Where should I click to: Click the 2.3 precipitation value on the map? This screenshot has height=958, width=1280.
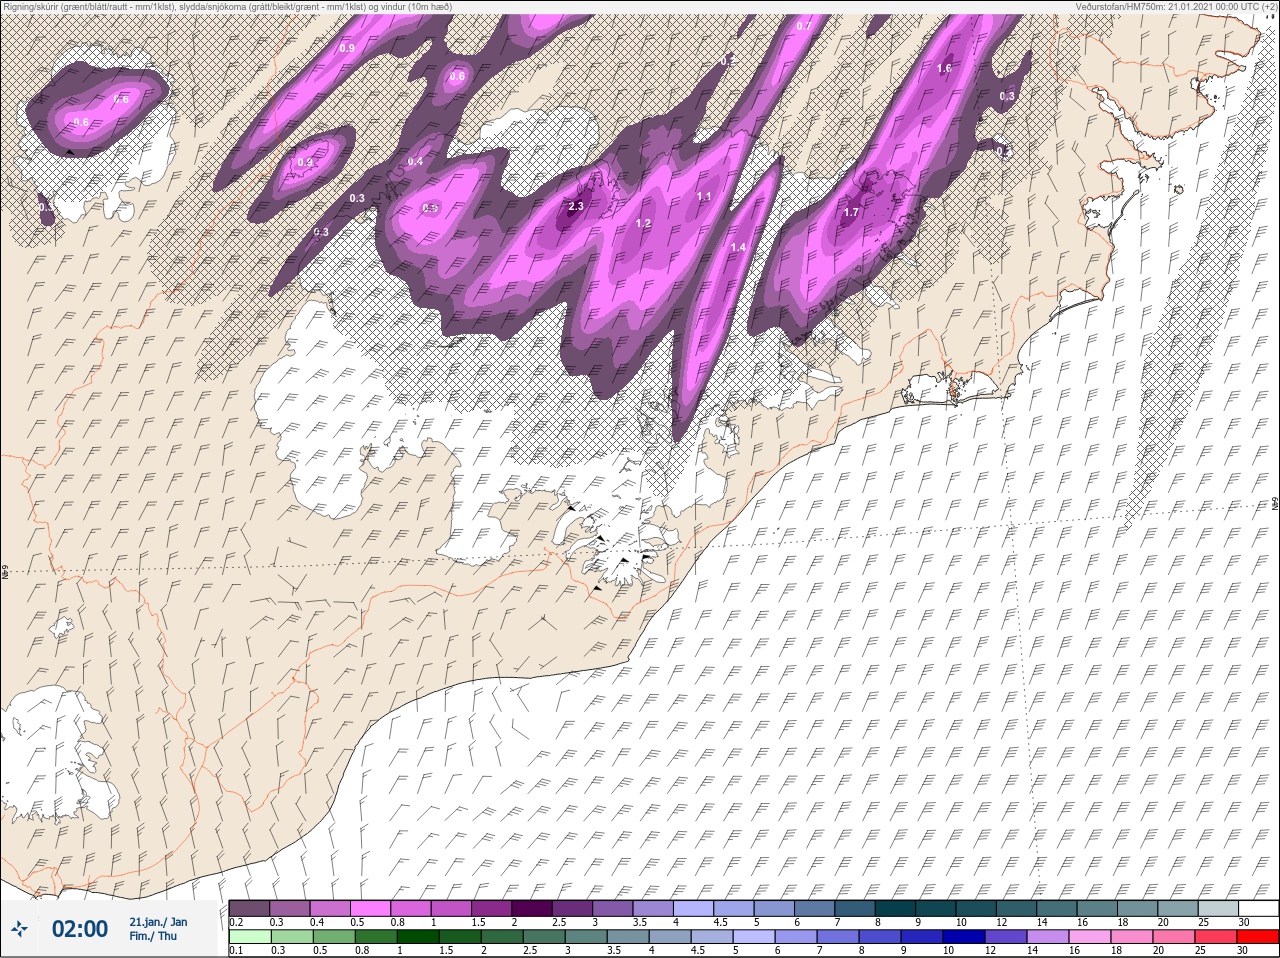tap(575, 207)
